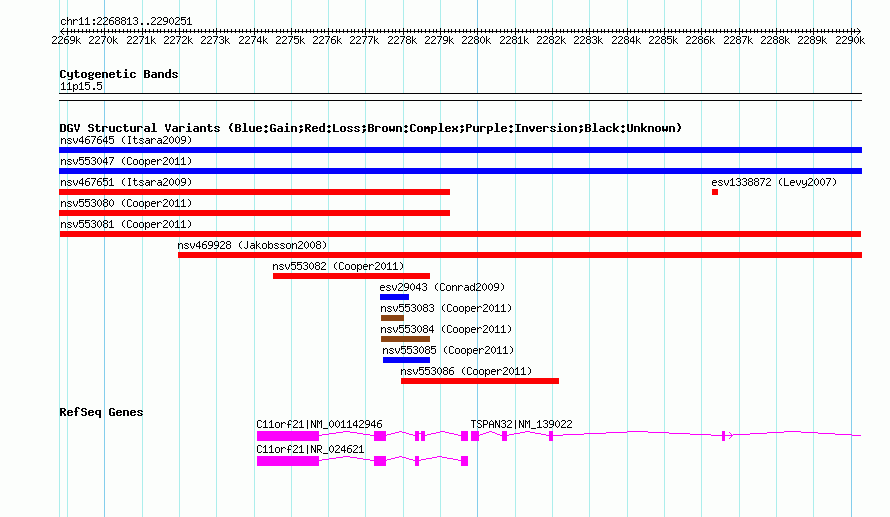Click the red nsv553081 loss variant bar
The image size is (890, 517).
pos(460,234)
